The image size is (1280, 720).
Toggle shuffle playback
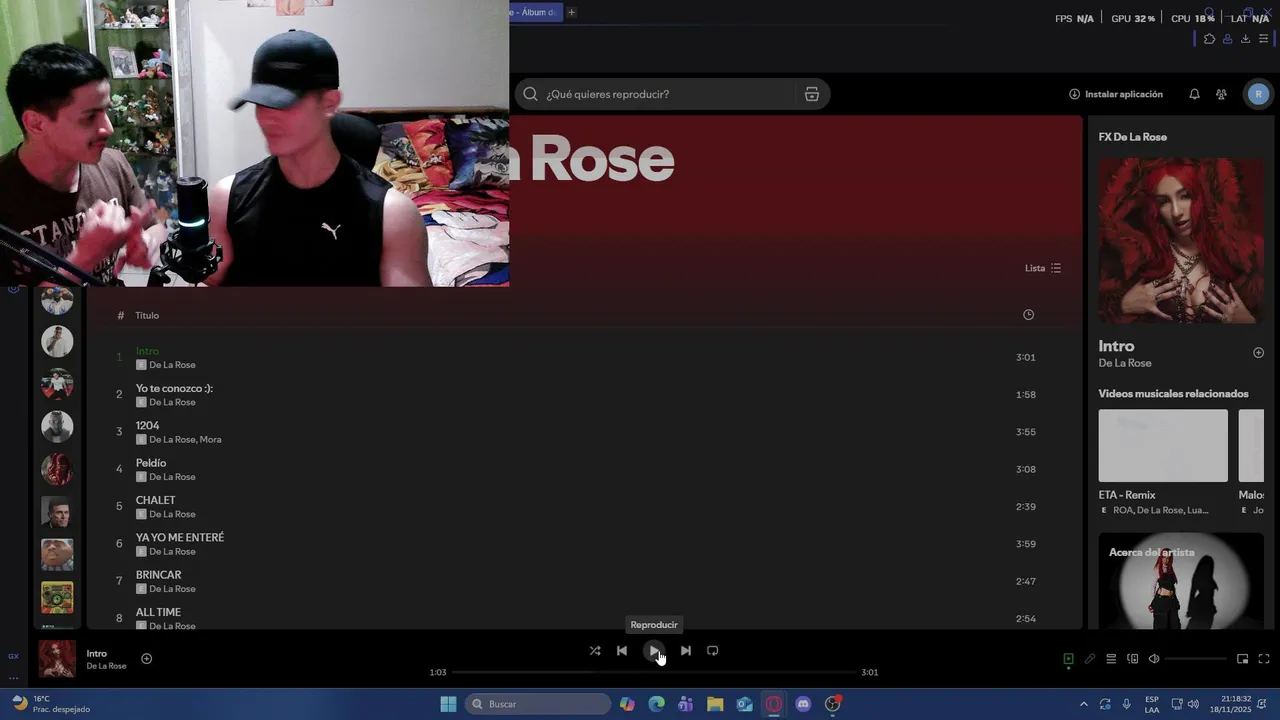tap(595, 651)
